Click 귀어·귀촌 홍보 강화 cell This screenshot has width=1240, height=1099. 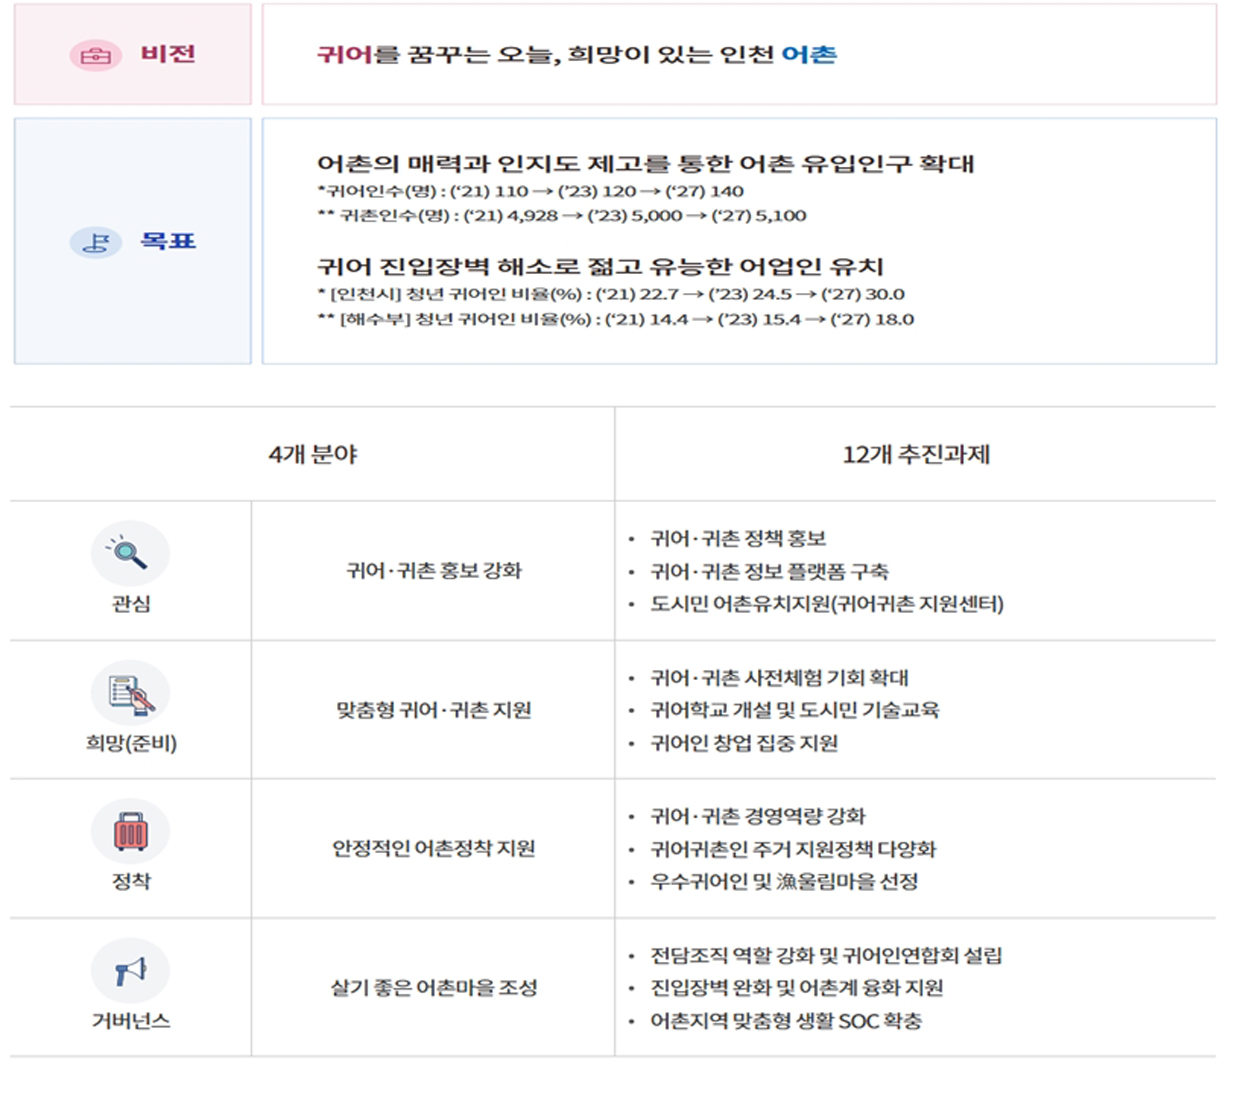[433, 571]
